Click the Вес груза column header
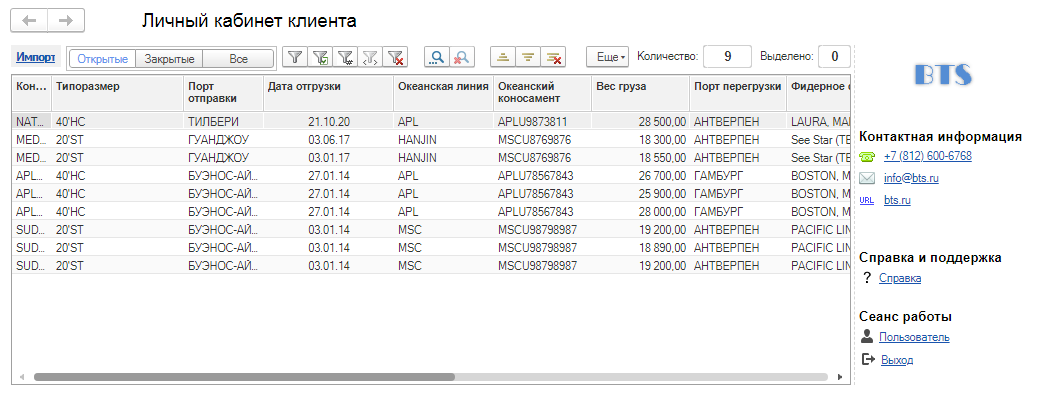Image resolution: width=1044 pixels, height=396 pixels. 640,93
